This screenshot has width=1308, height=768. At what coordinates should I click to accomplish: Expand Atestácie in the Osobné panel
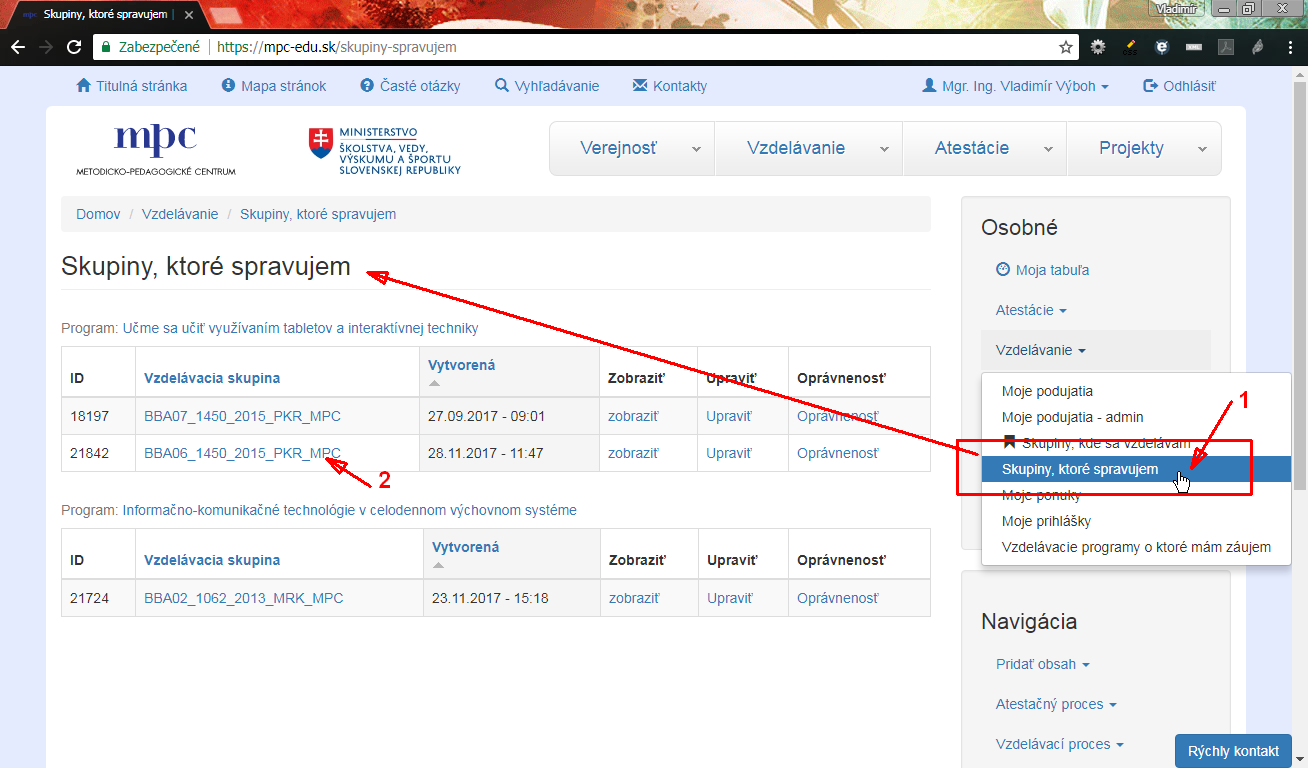click(x=1031, y=310)
